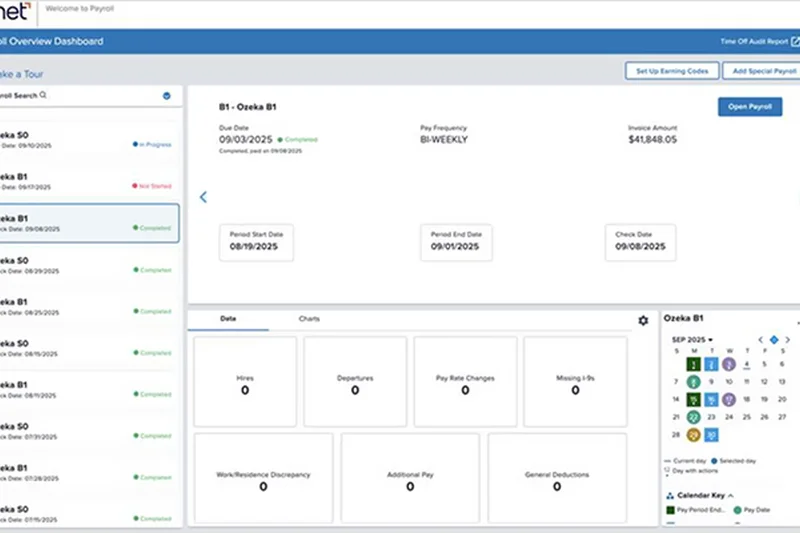Click the Missing I-9s data tile
This screenshot has height=533, width=800.
pyautogui.click(x=576, y=382)
